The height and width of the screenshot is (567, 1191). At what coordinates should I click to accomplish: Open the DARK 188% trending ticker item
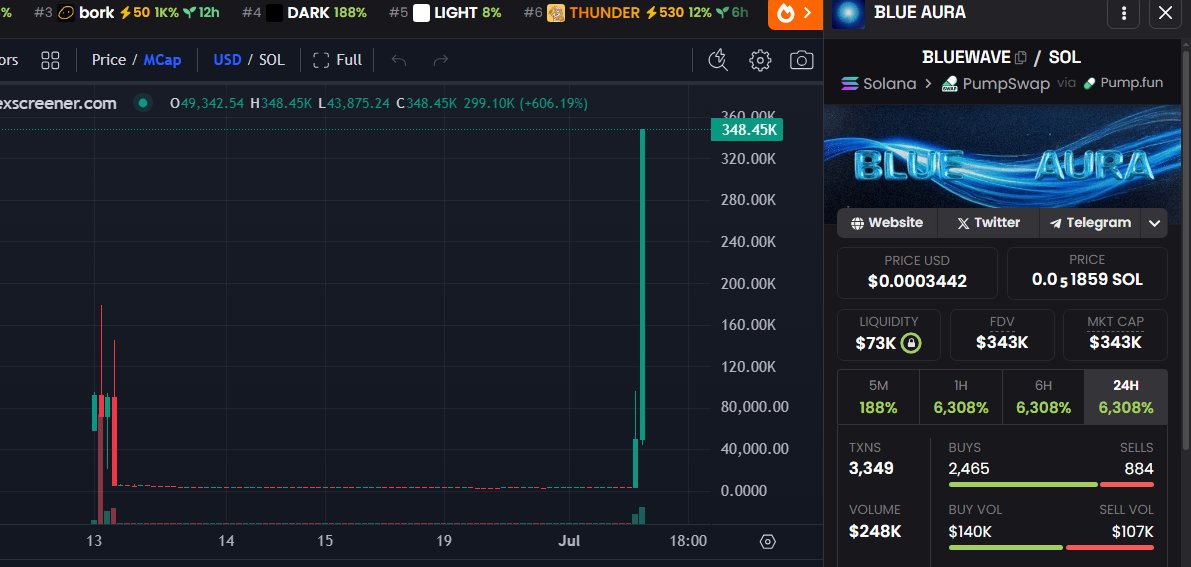pyautogui.click(x=305, y=13)
